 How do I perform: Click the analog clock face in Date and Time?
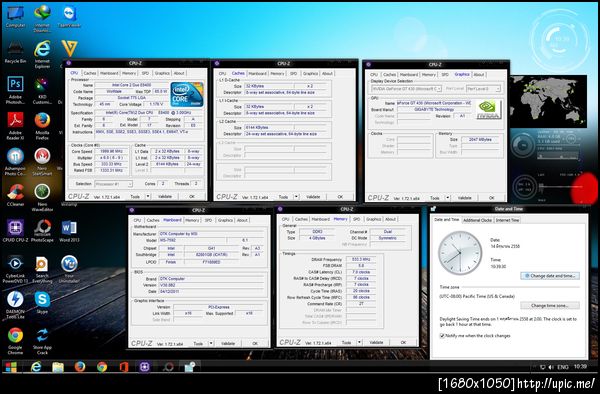coord(460,253)
